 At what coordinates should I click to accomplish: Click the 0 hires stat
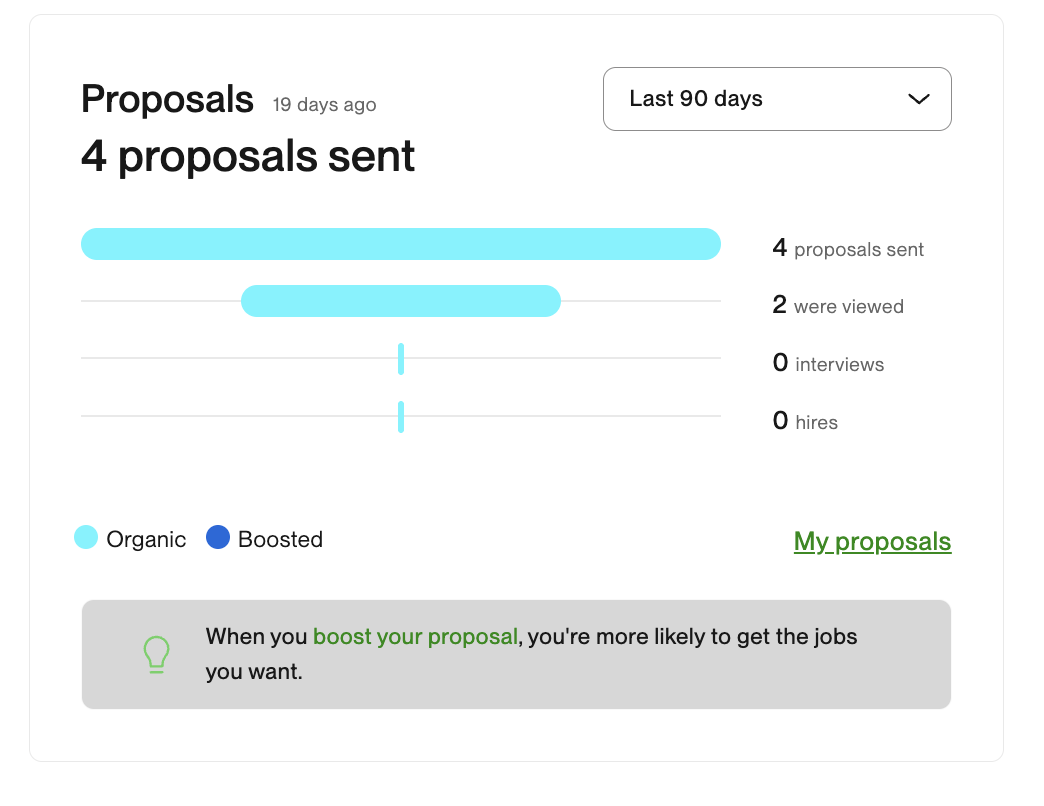tap(805, 421)
